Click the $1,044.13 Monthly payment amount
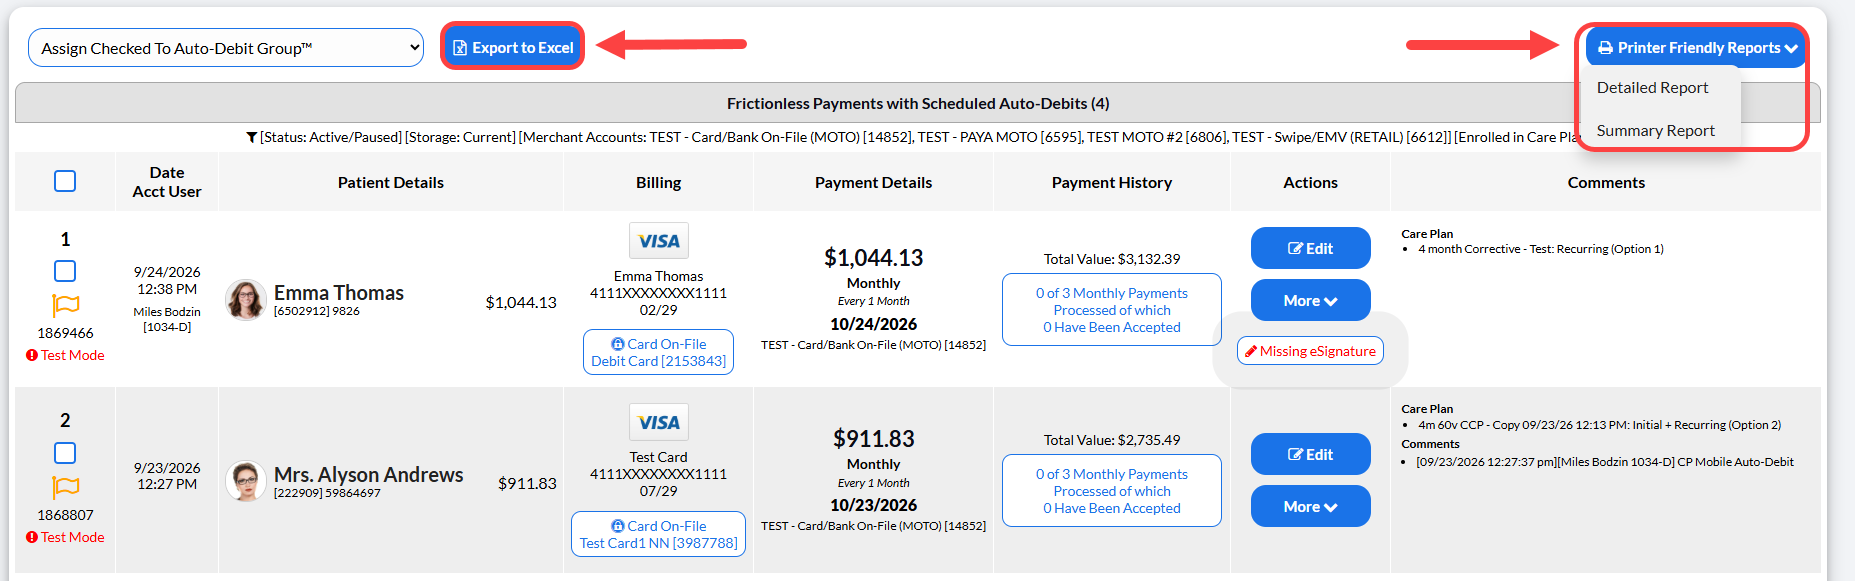The width and height of the screenshot is (1855, 581). [x=873, y=258]
